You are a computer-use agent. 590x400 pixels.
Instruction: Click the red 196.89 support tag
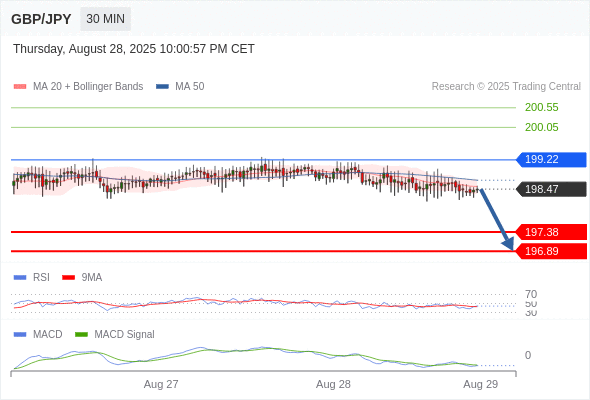[551, 251]
